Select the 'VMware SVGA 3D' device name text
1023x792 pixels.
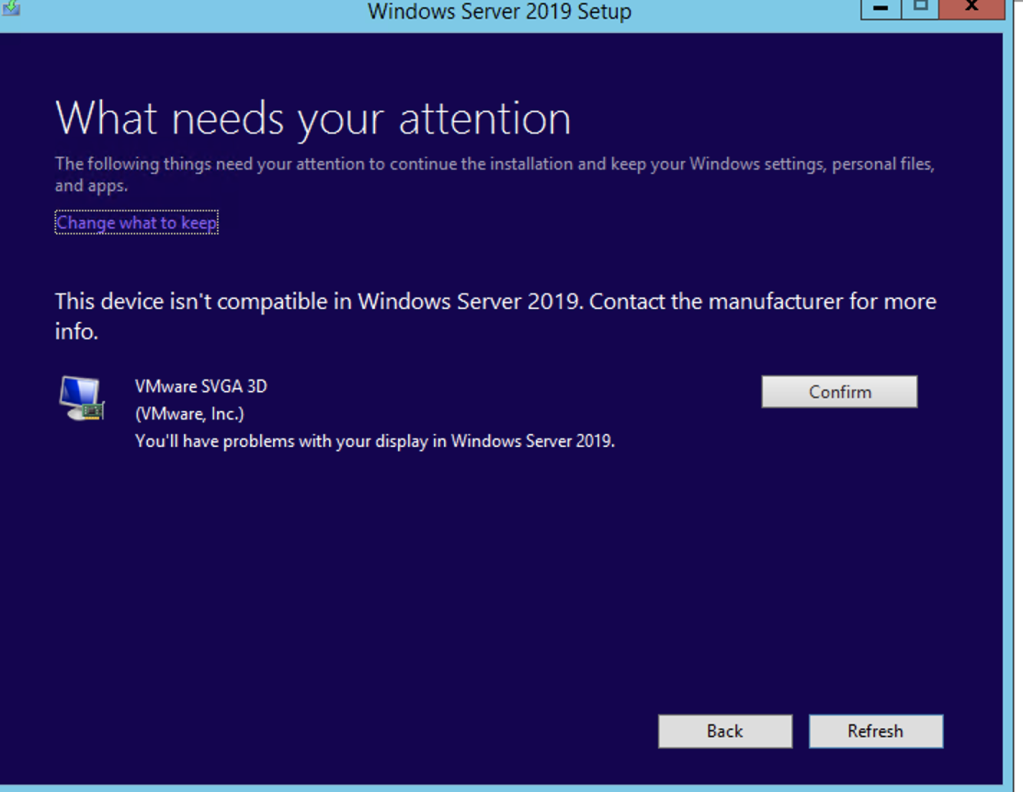point(201,386)
